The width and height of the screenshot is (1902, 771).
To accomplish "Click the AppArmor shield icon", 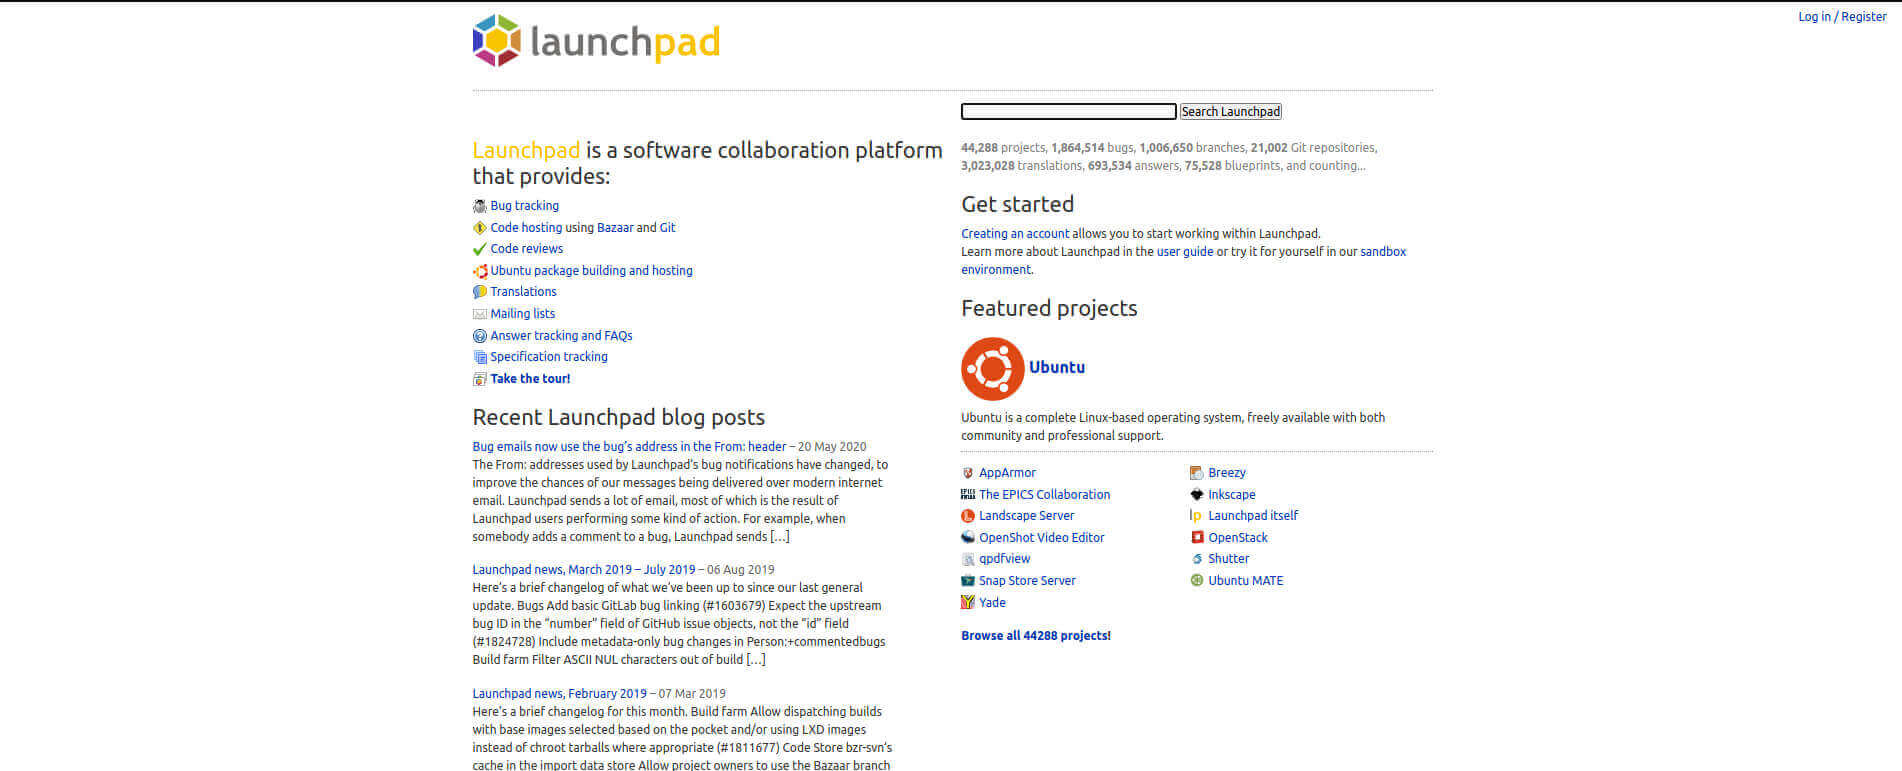I will coord(968,473).
